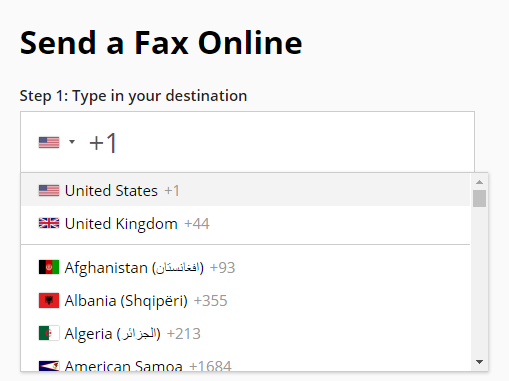Screen dimensions: 509x381
Task: Open the country selector dropdown arrow
Action: [72, 142]
